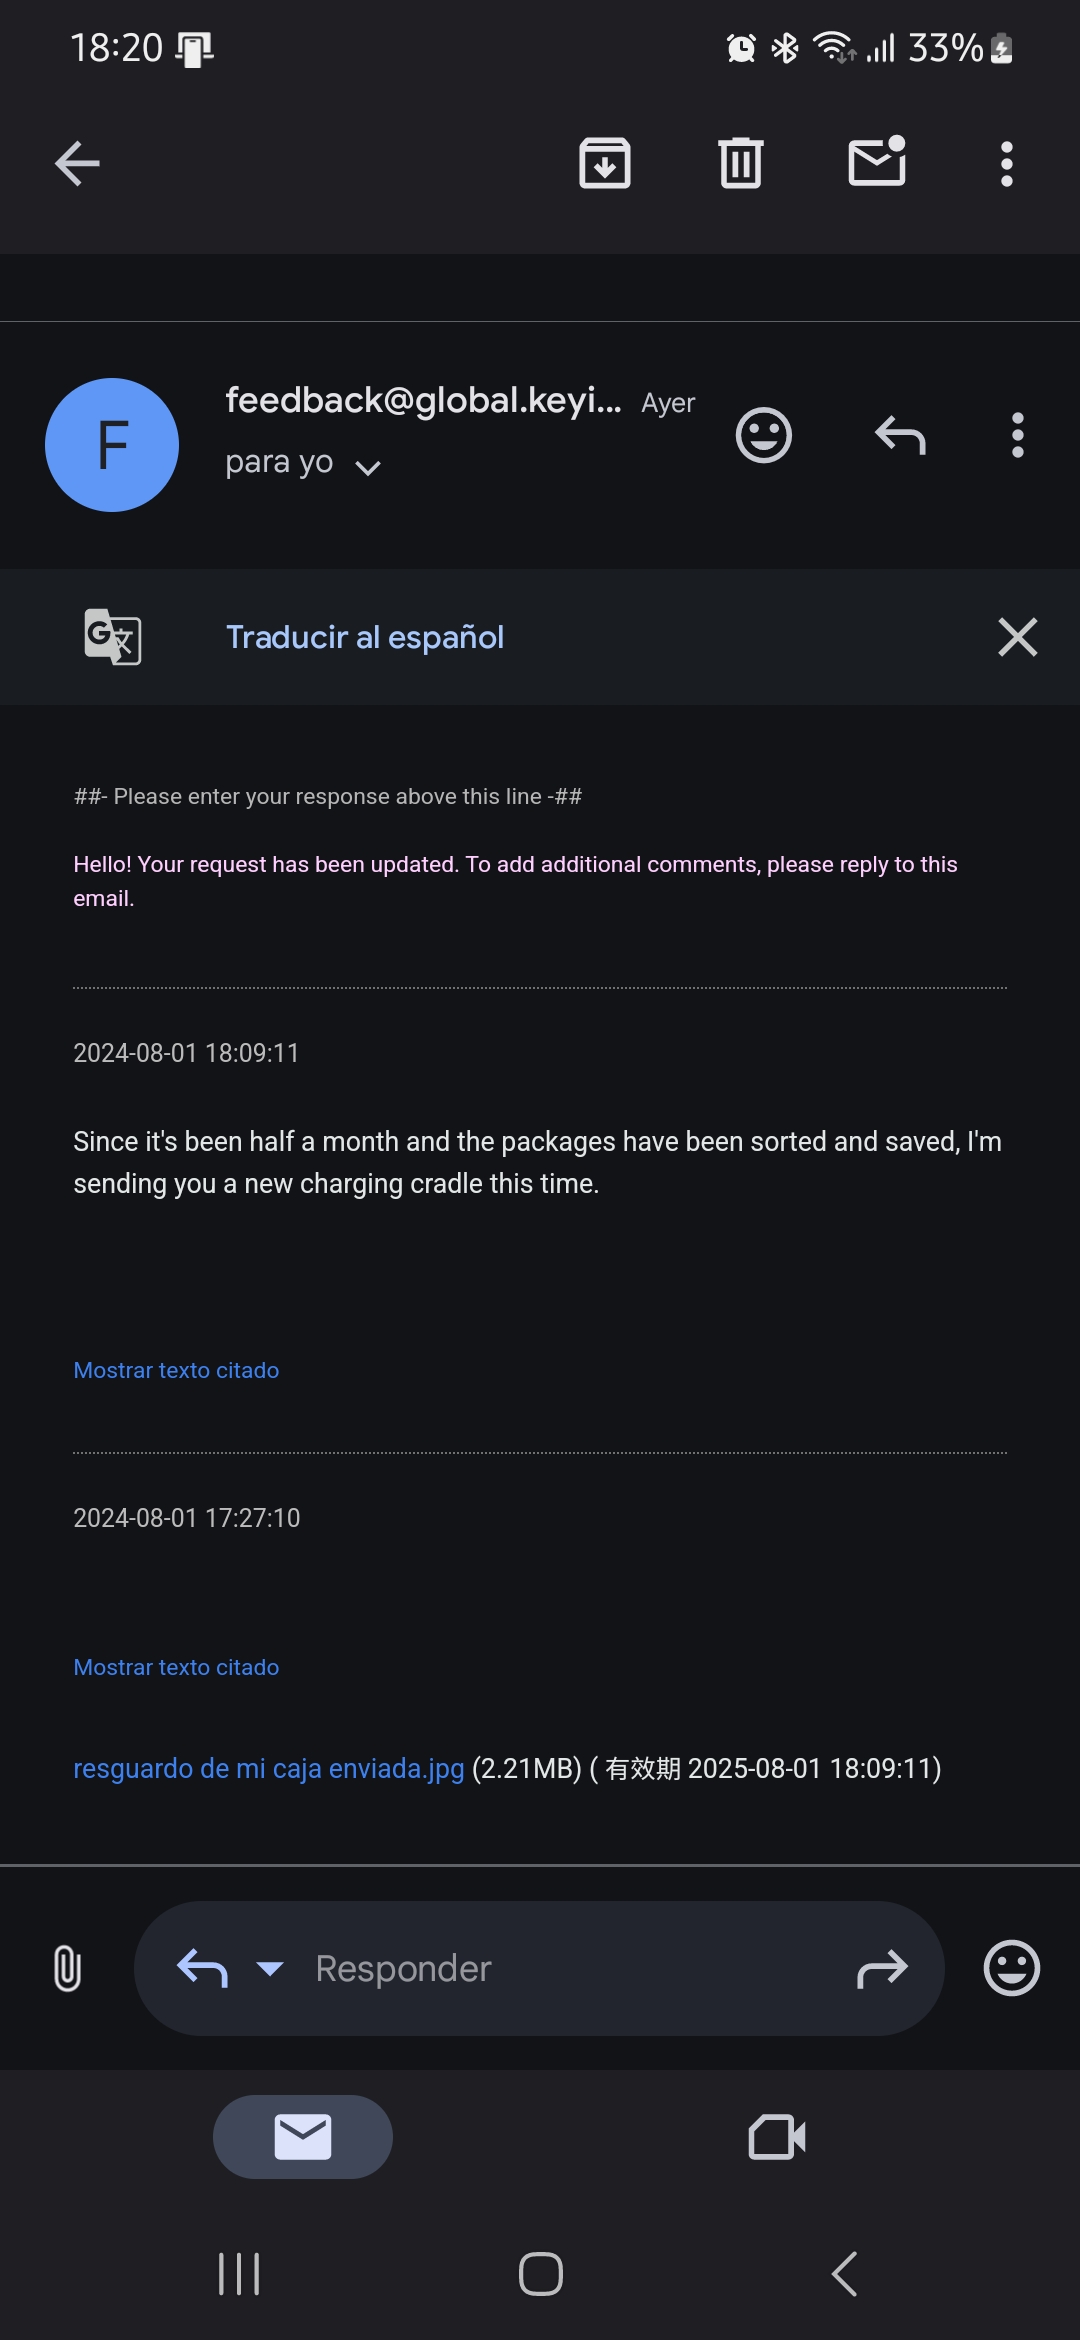1080x2340 pixels.
Task: Mark the email as unread
Action: 877,162
